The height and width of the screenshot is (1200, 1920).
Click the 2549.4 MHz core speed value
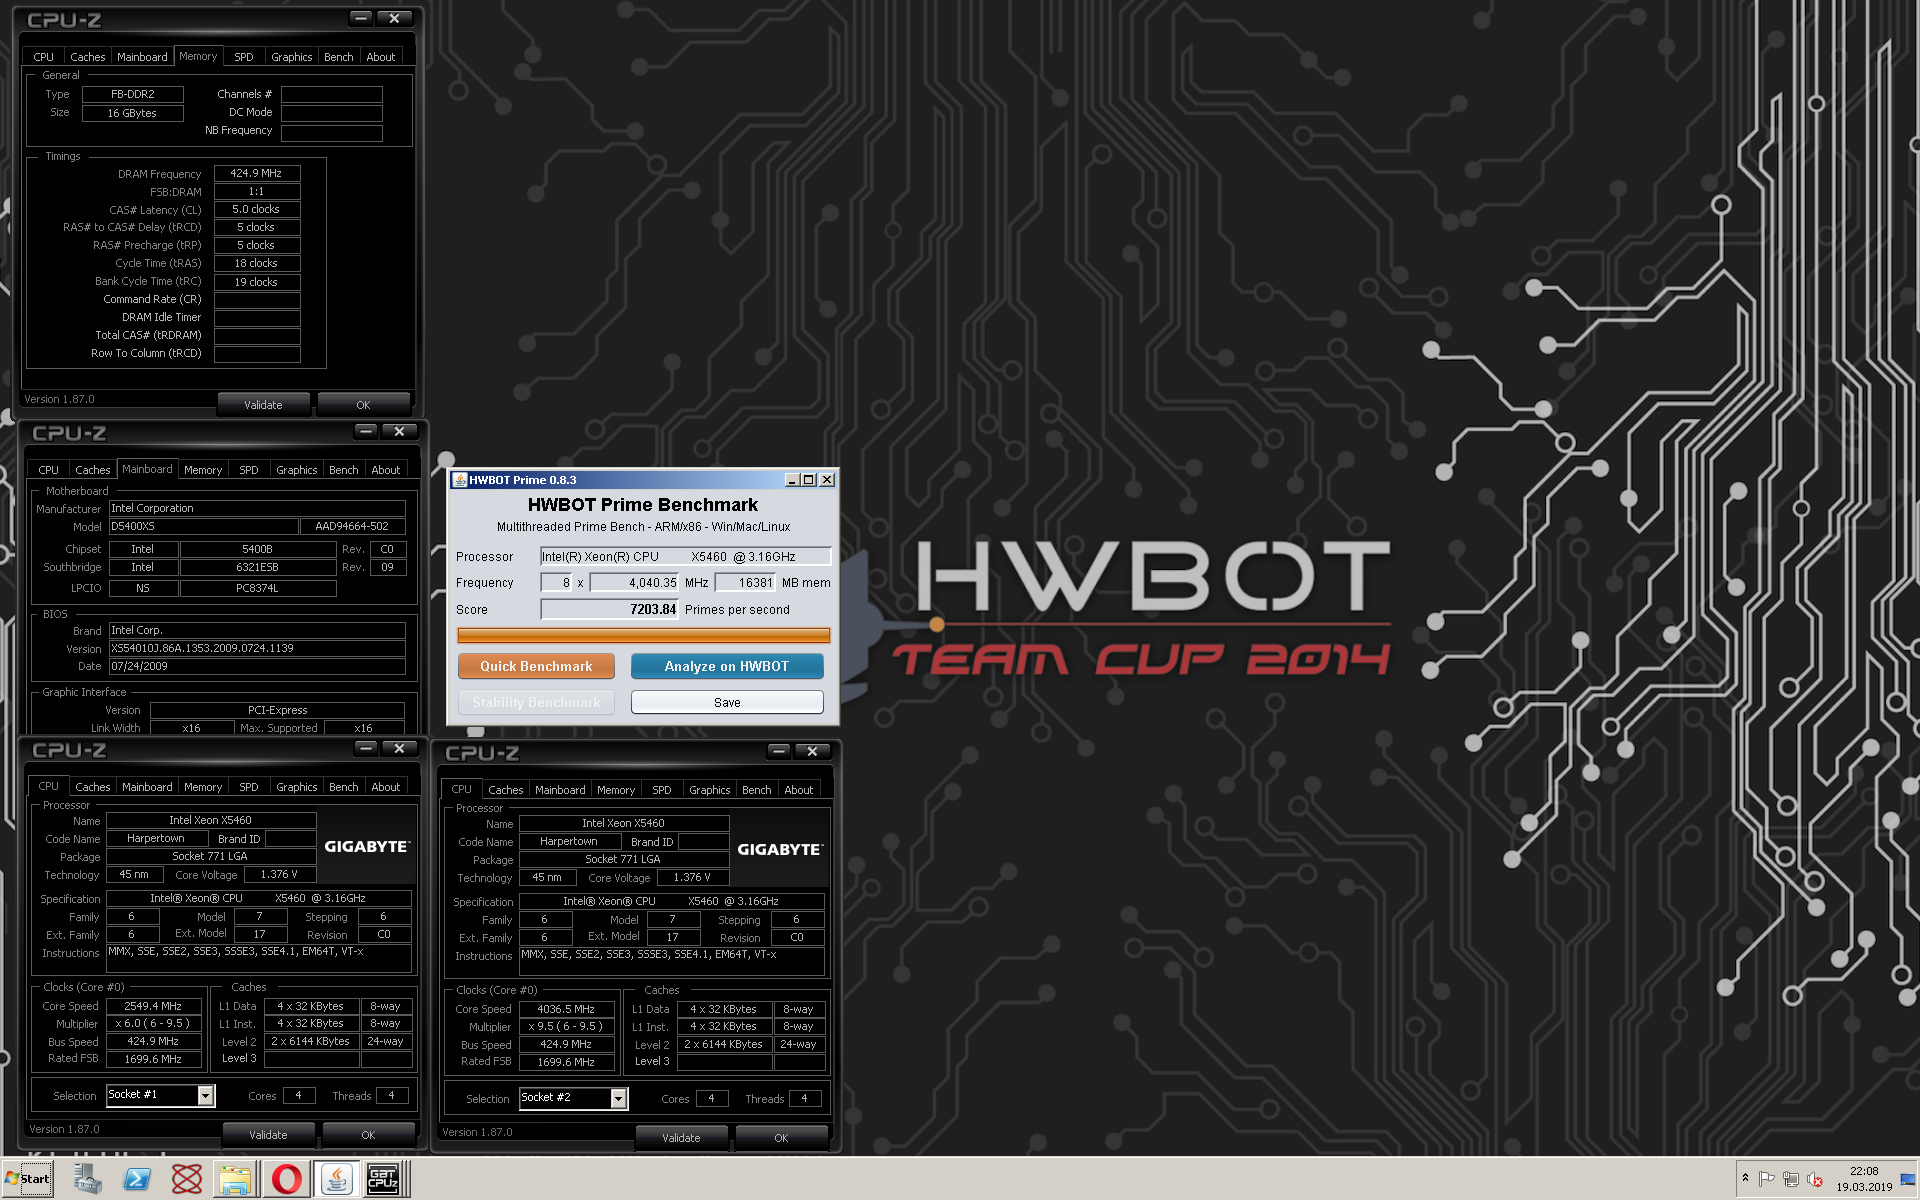(x=153, y=1006)
